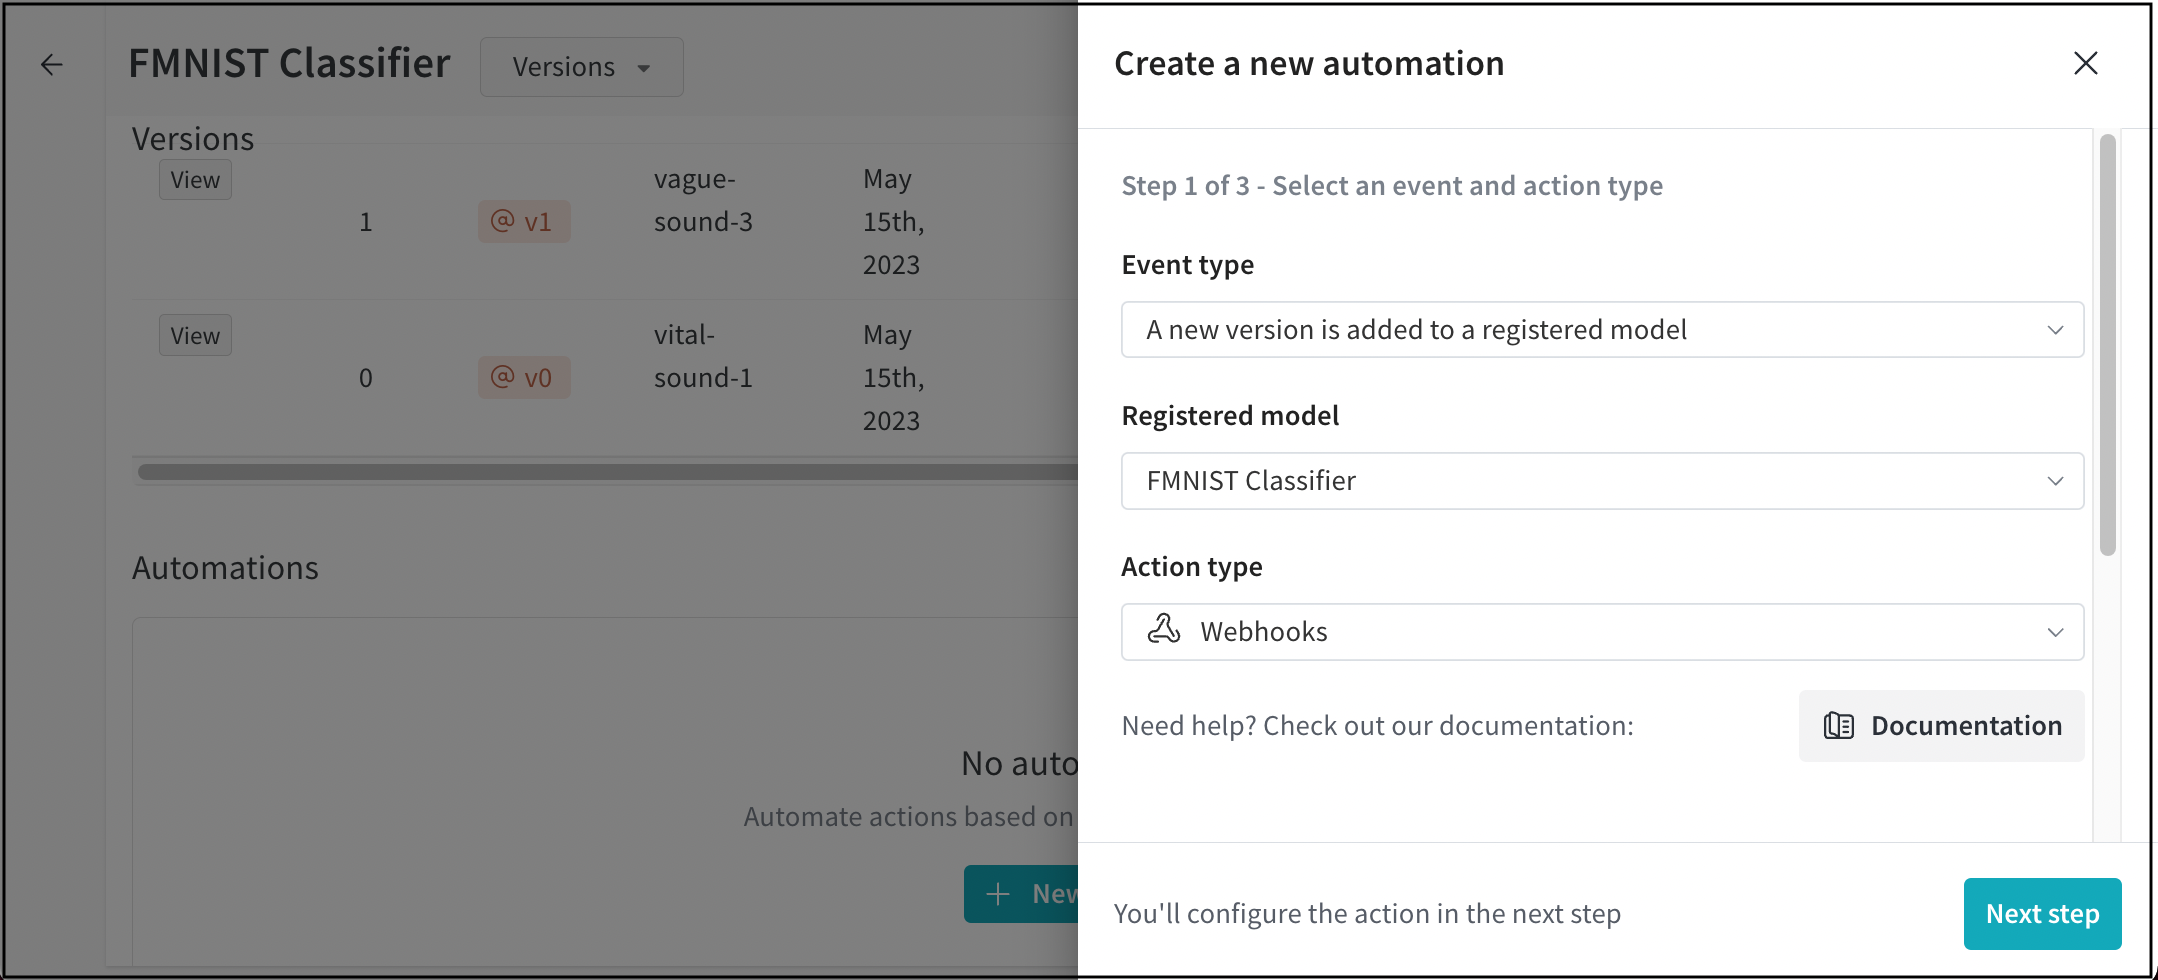The image size is (2158, 980).
Task: Click the back arrow icon
Action: coord(52,65)
